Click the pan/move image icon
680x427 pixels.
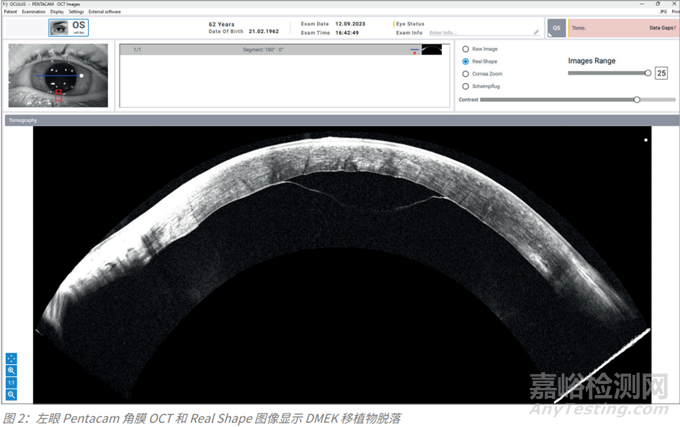[11, 358]
